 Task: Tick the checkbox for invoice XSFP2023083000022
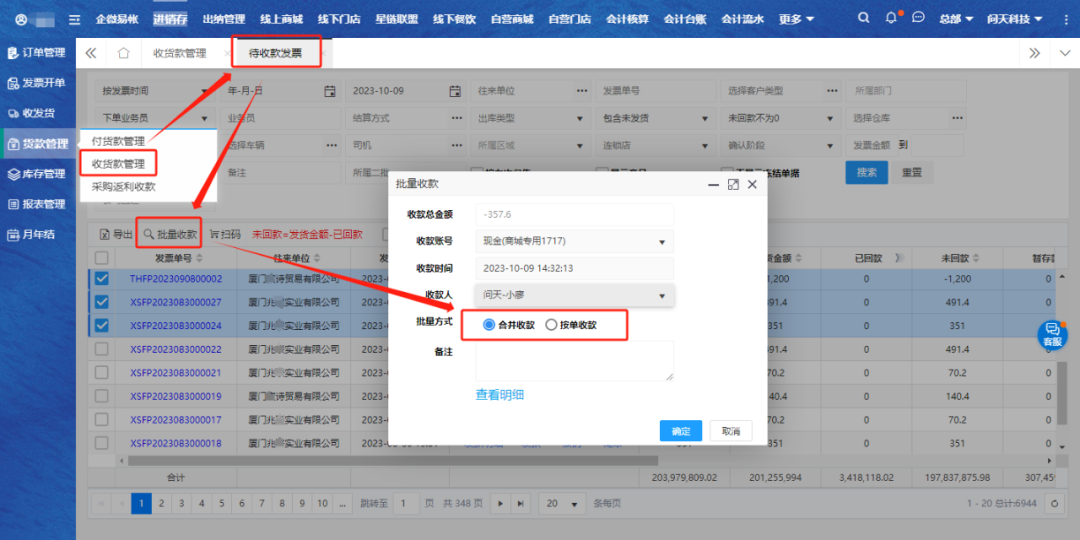(x=101, y=349)
